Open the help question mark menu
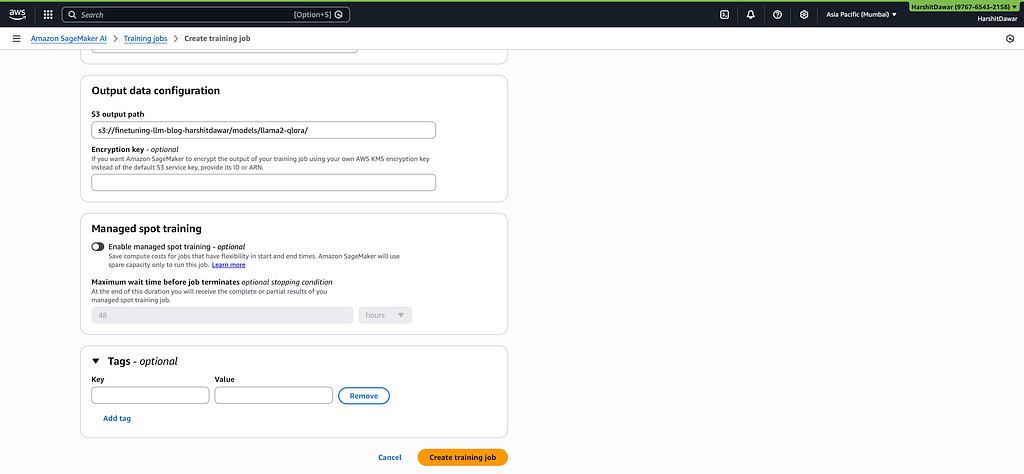The height and width of the screenshot is (474, 1024). click(777, 14)
